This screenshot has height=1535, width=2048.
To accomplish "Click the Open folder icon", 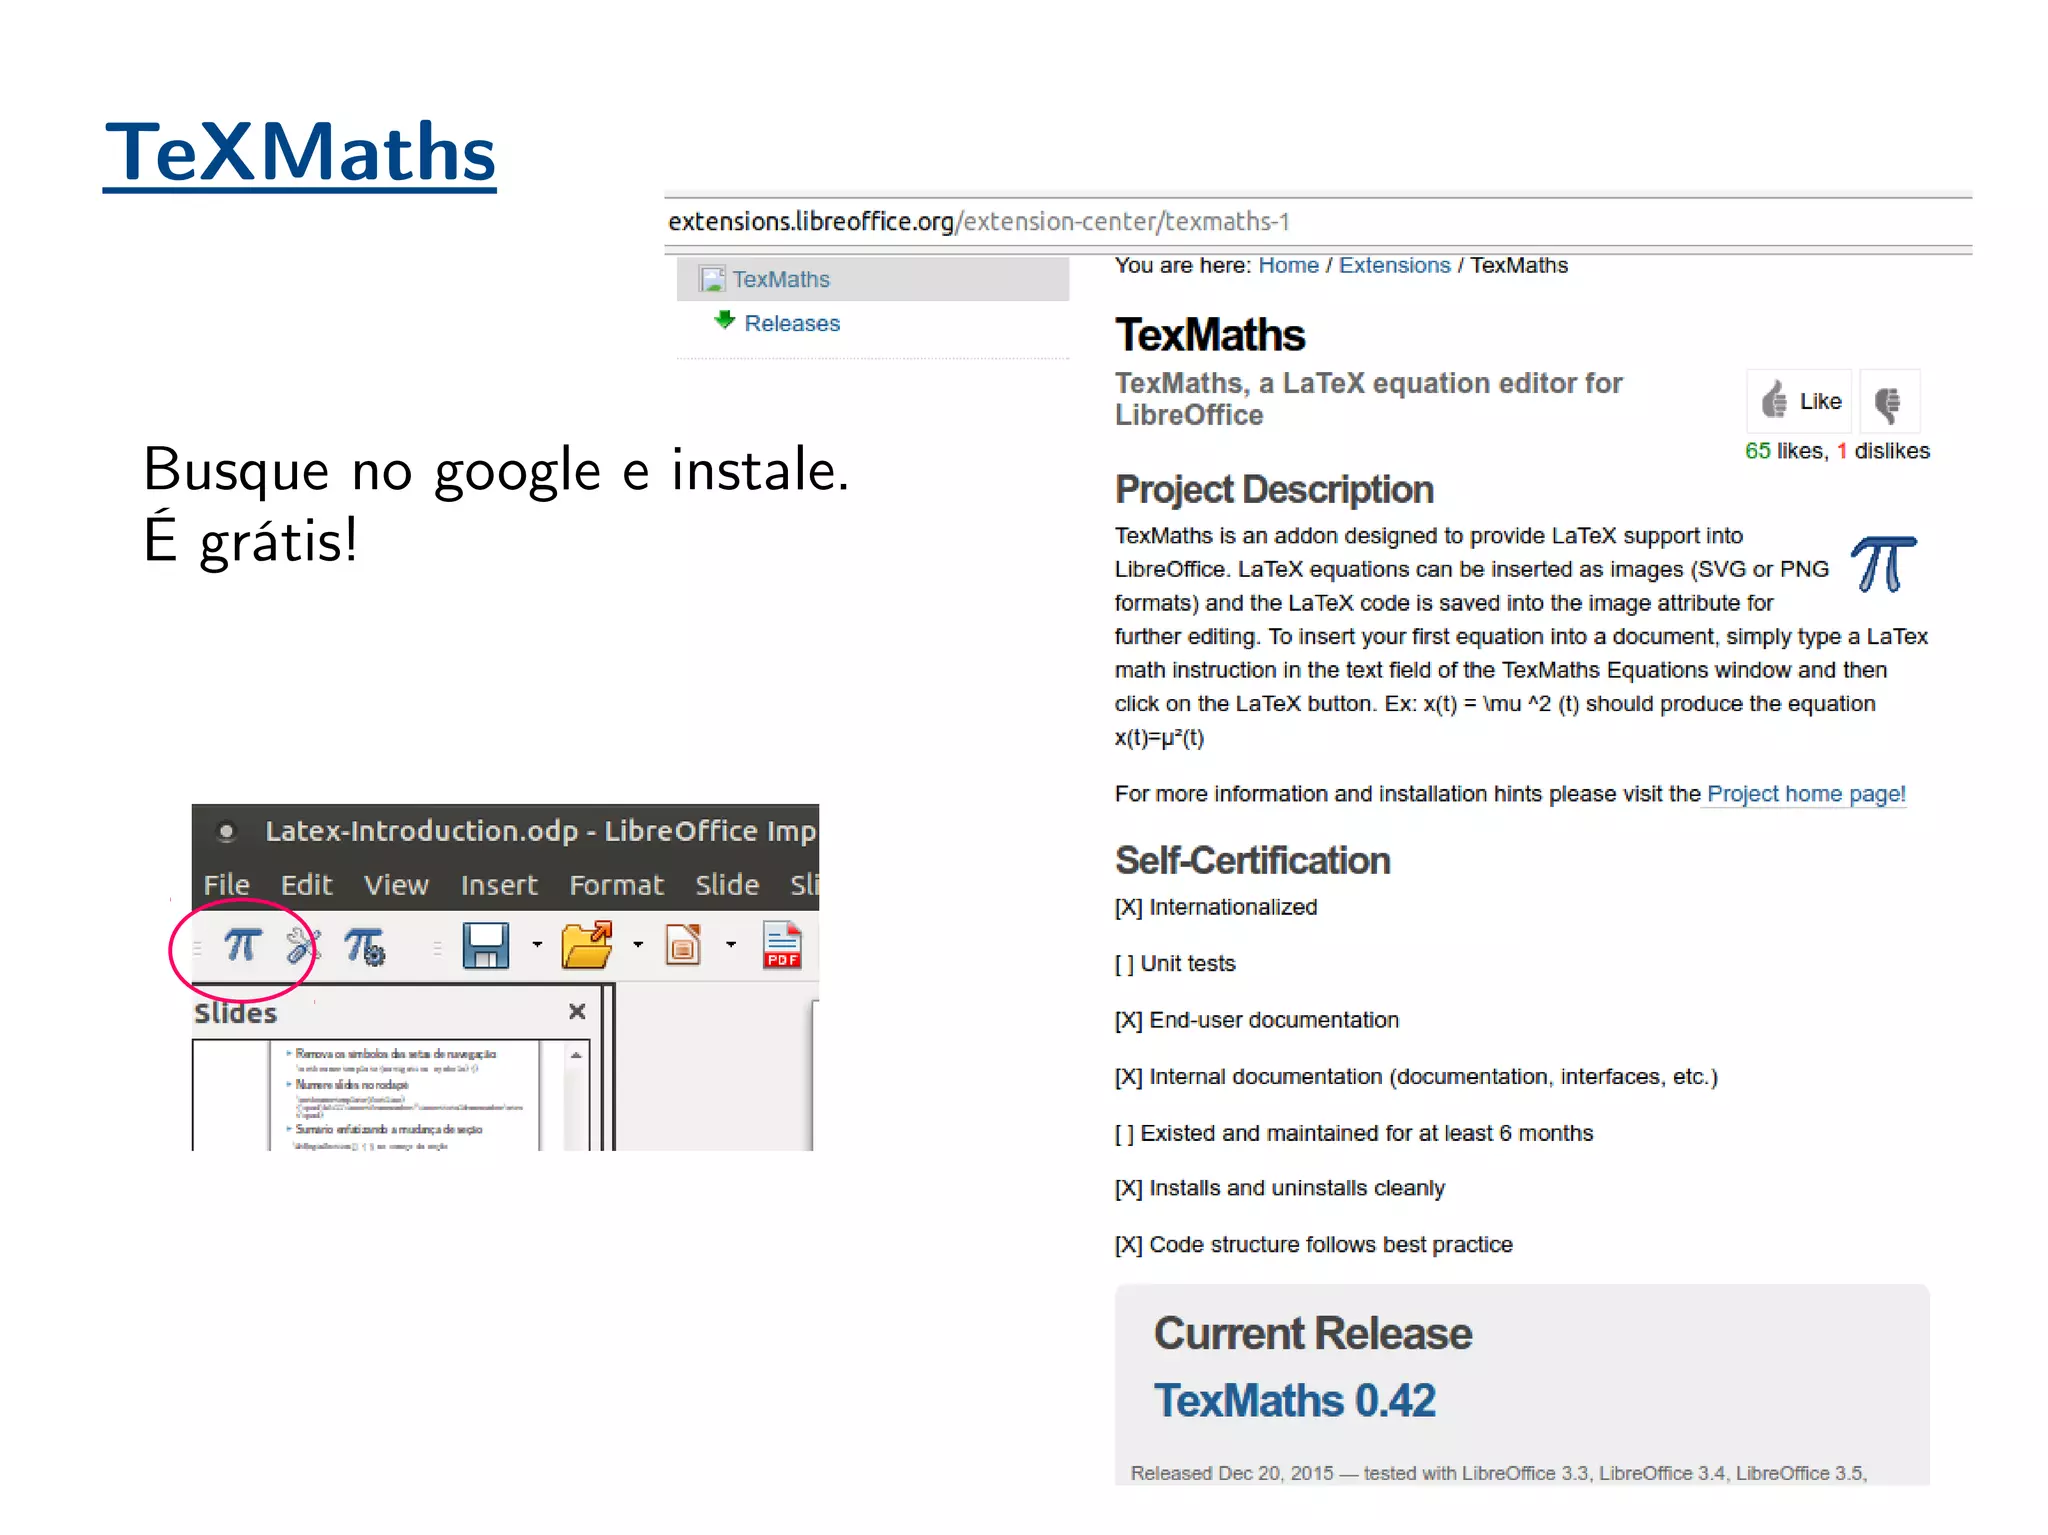I will coord(587,945).
